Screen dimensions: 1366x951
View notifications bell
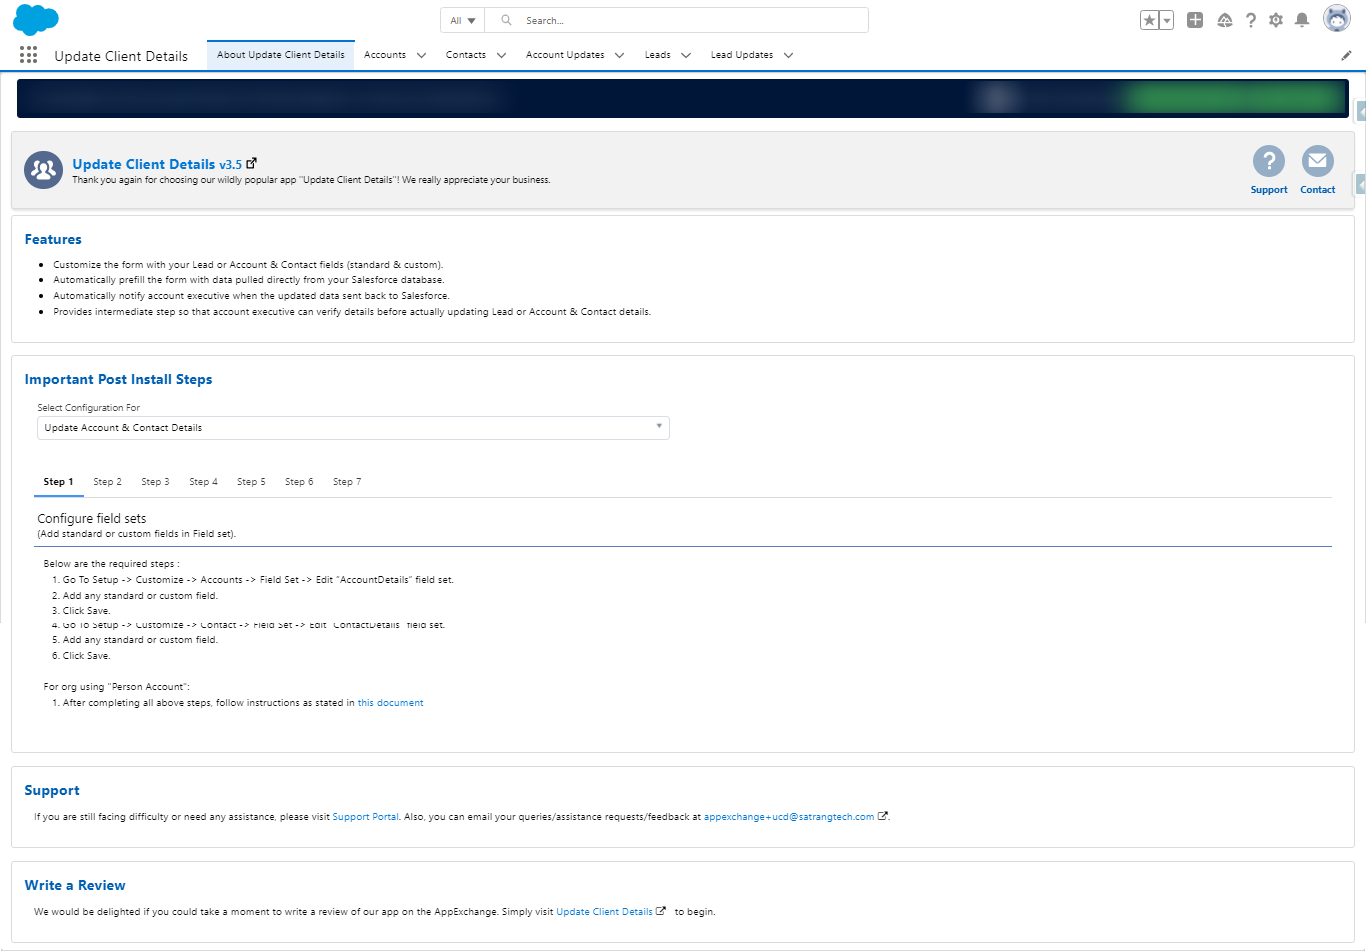pos(1302,20)
